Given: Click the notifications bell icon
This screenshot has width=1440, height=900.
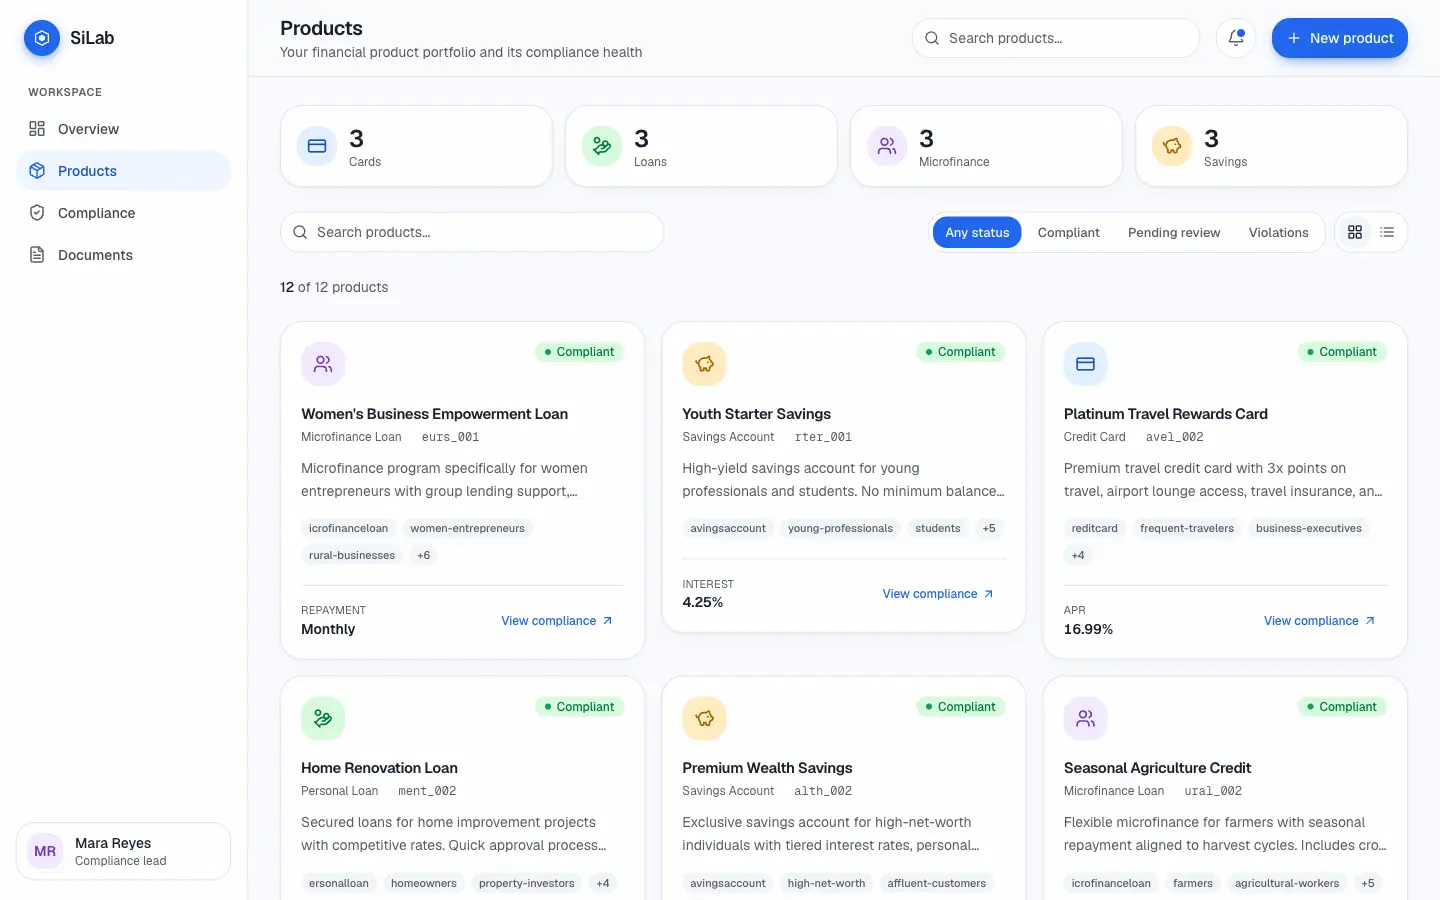Looking at the screenshot, I should (x=1236, y=38).
